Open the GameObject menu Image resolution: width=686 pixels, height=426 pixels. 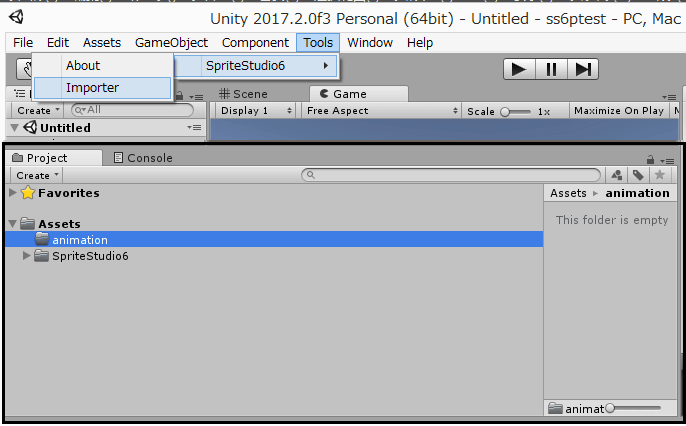pos(171,42)
